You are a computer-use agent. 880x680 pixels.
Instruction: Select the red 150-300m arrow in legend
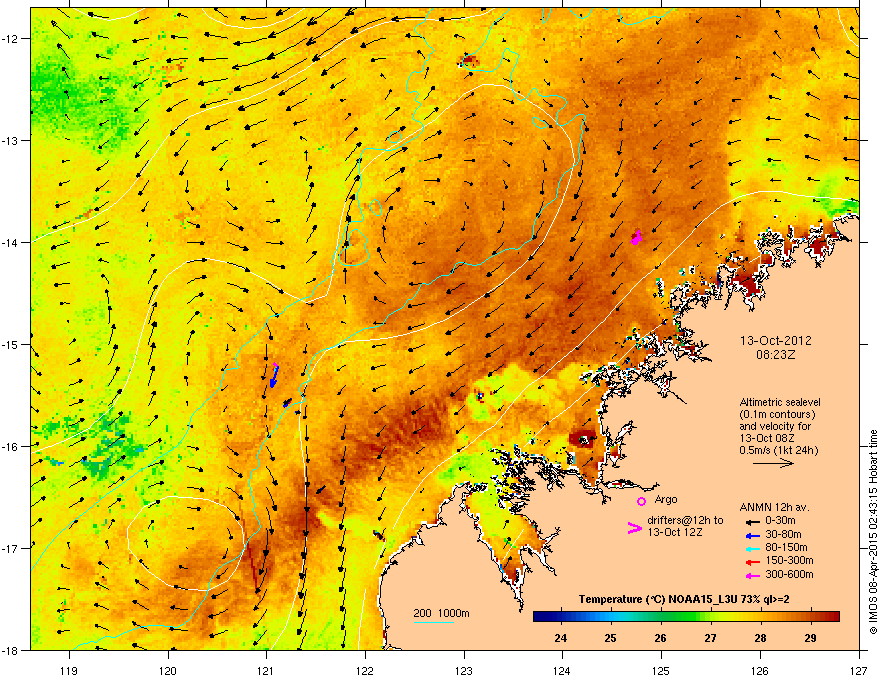[x=752, y=561]
